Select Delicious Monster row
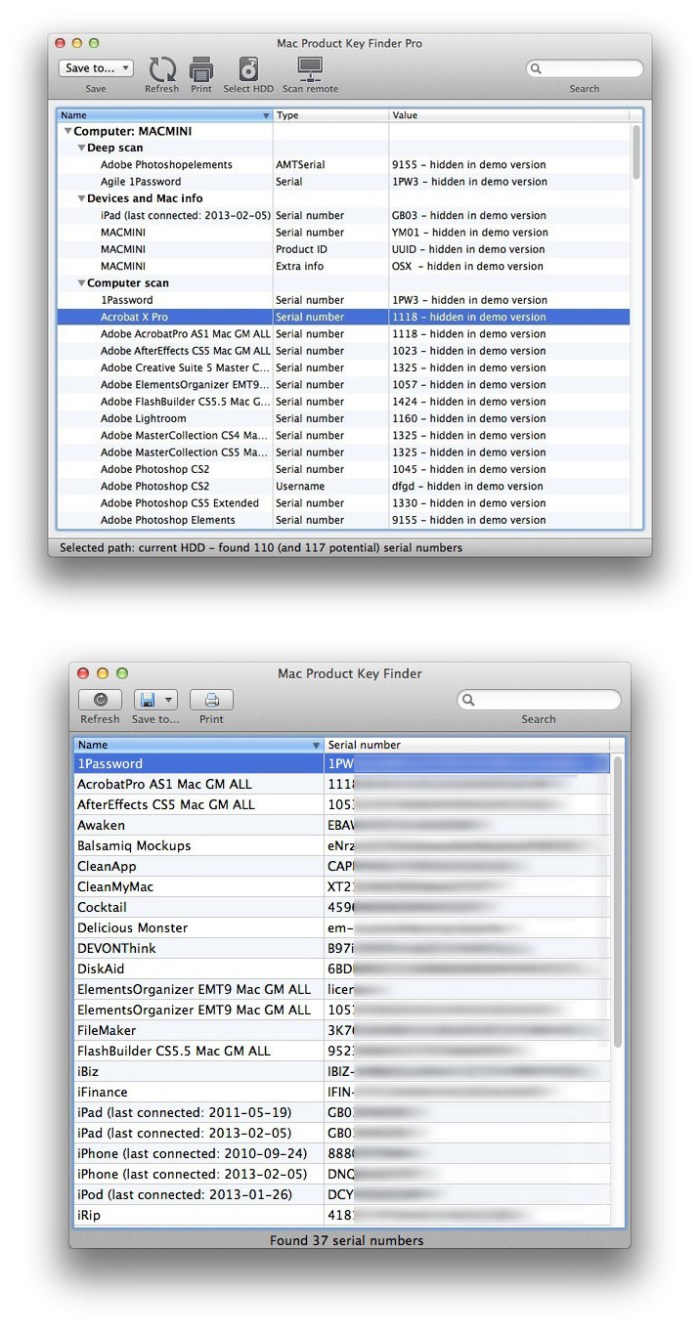The height and width of the screenshot is (1335, 700). pos(343,927)
